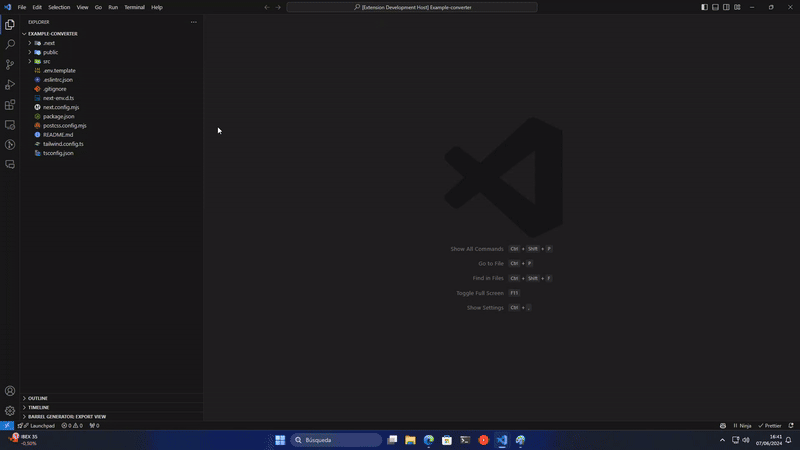
Task: Open the Edit menu
Action: 37,7
